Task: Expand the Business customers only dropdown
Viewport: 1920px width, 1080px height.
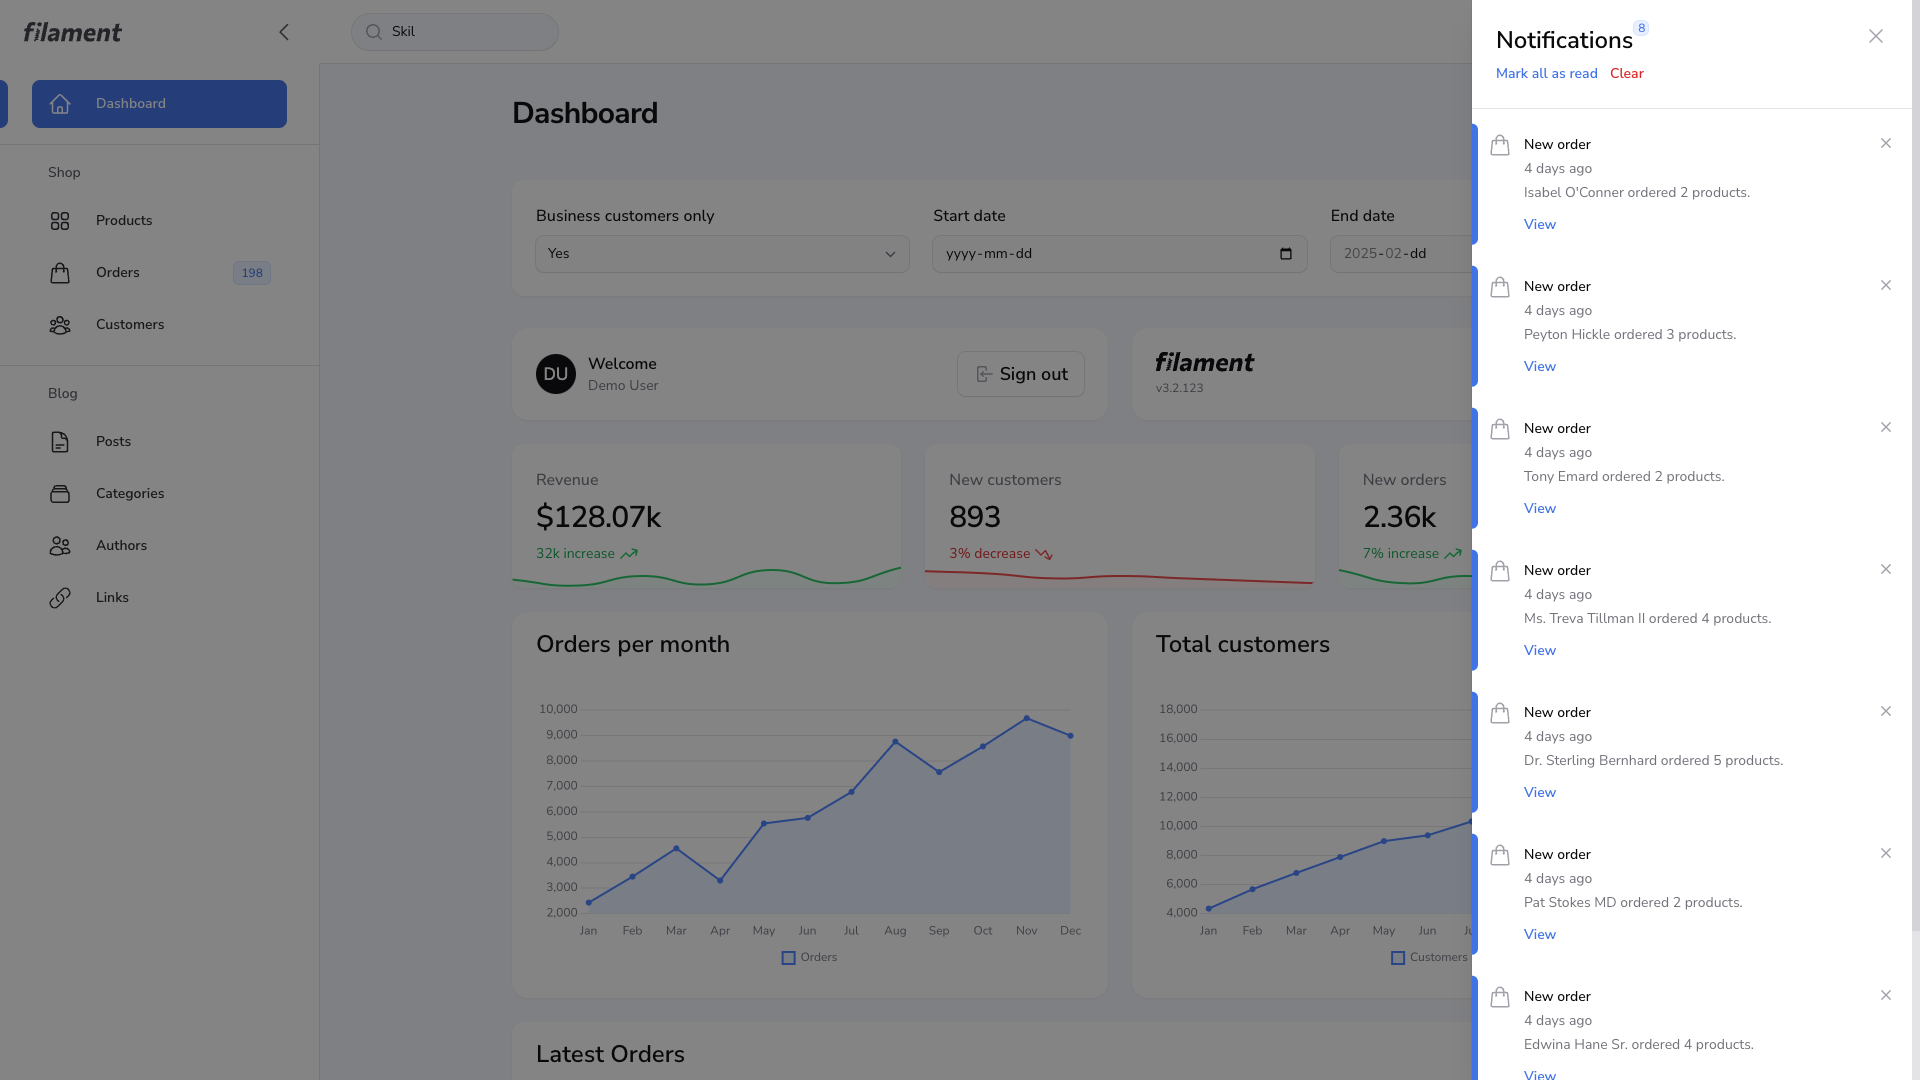Action: [722, 254]
